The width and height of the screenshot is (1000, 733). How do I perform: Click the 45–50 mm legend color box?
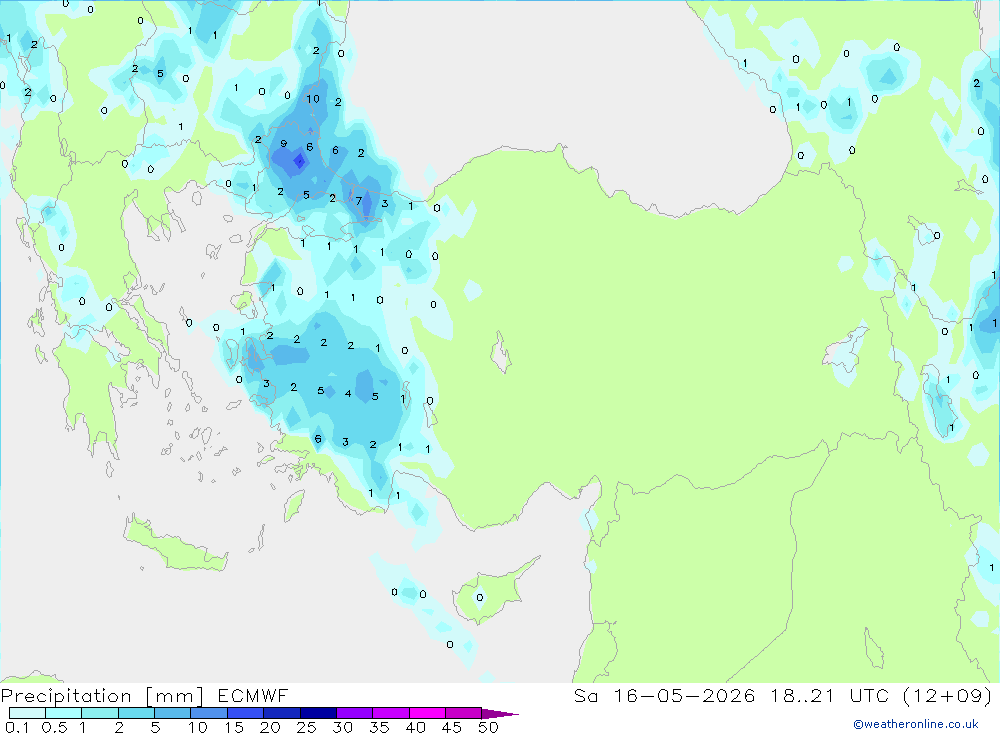tap(464, 713)
